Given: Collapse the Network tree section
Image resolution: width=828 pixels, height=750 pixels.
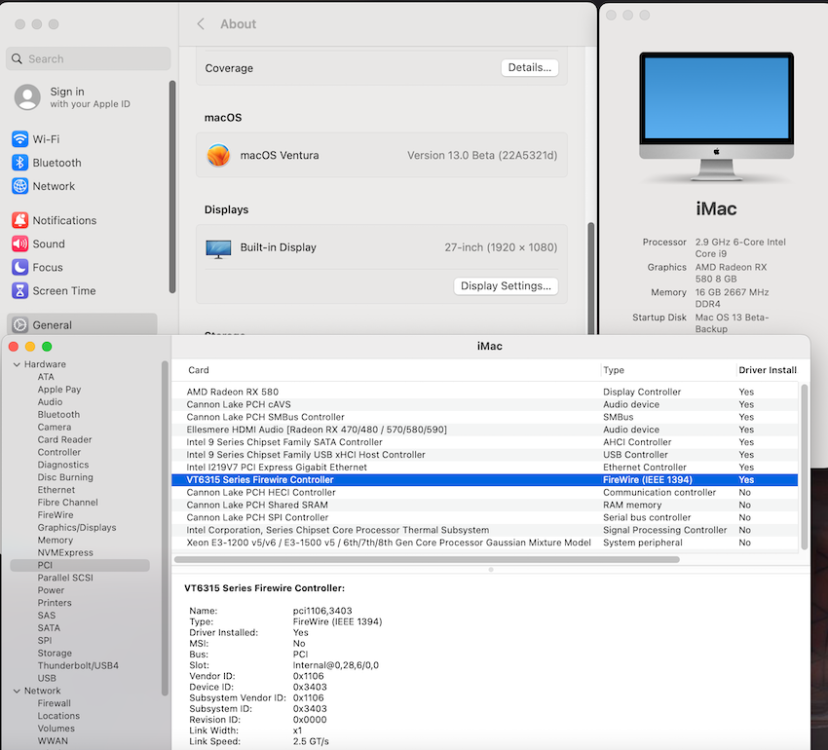Looking at the screenshot, I should (x=16, y=691).
